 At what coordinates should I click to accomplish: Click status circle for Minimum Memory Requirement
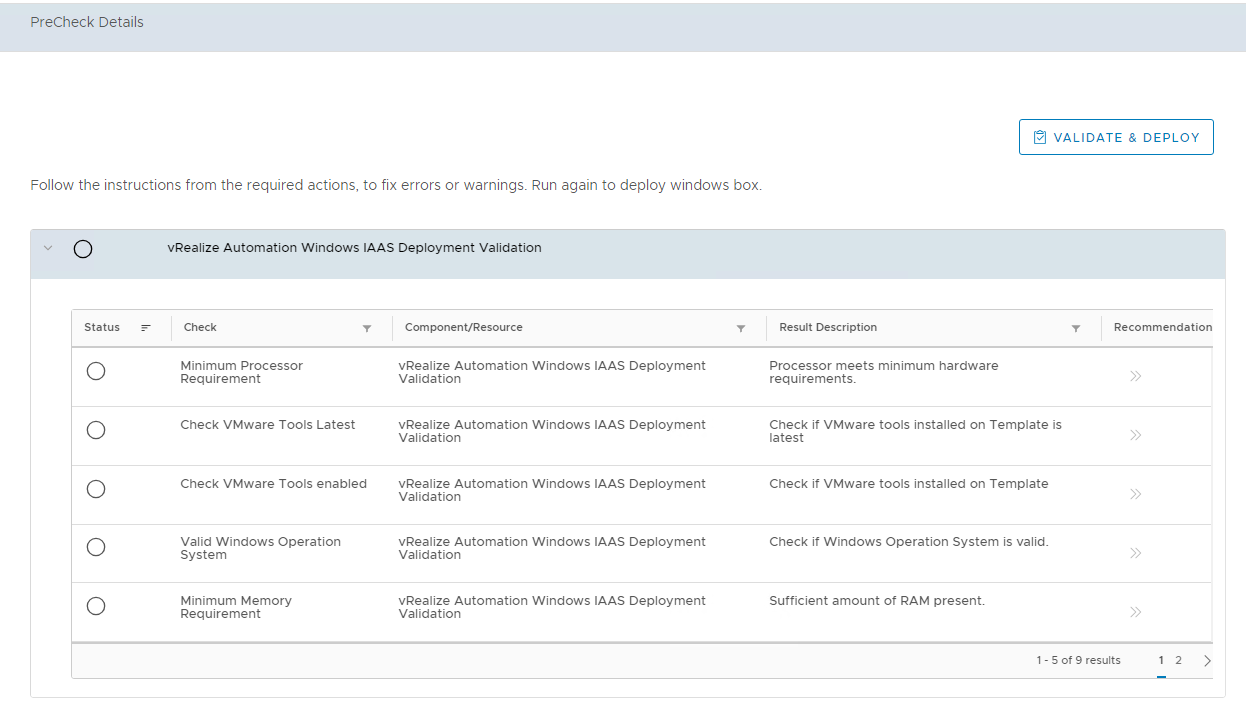click(96, 606)
